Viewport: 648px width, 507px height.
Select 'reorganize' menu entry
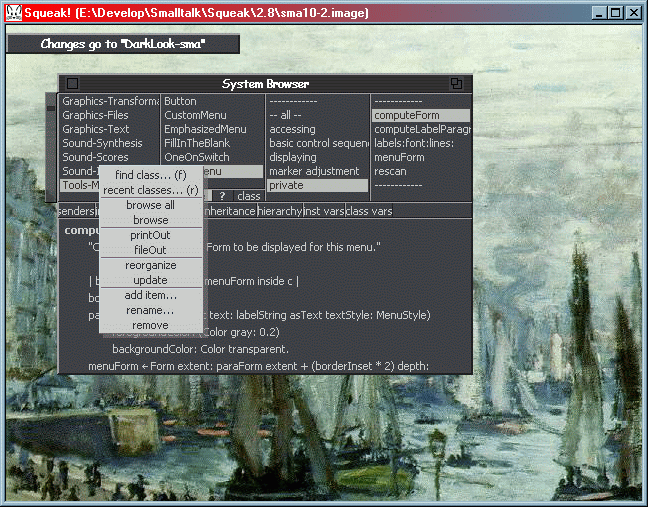[151, 265]
